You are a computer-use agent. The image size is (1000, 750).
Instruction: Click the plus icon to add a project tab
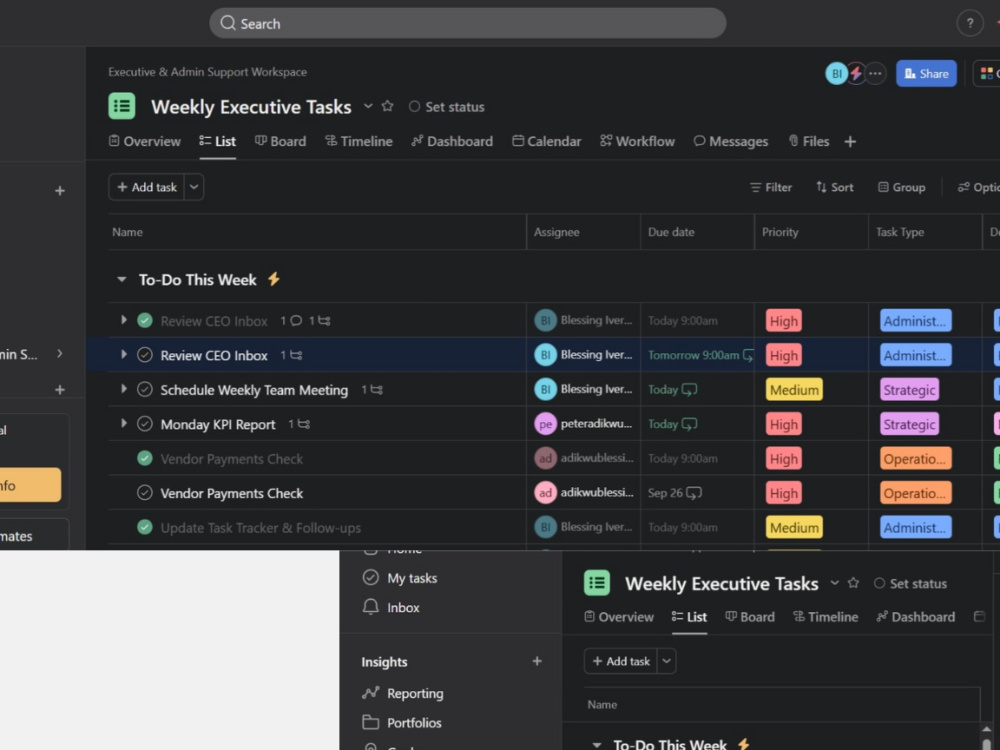850,142
